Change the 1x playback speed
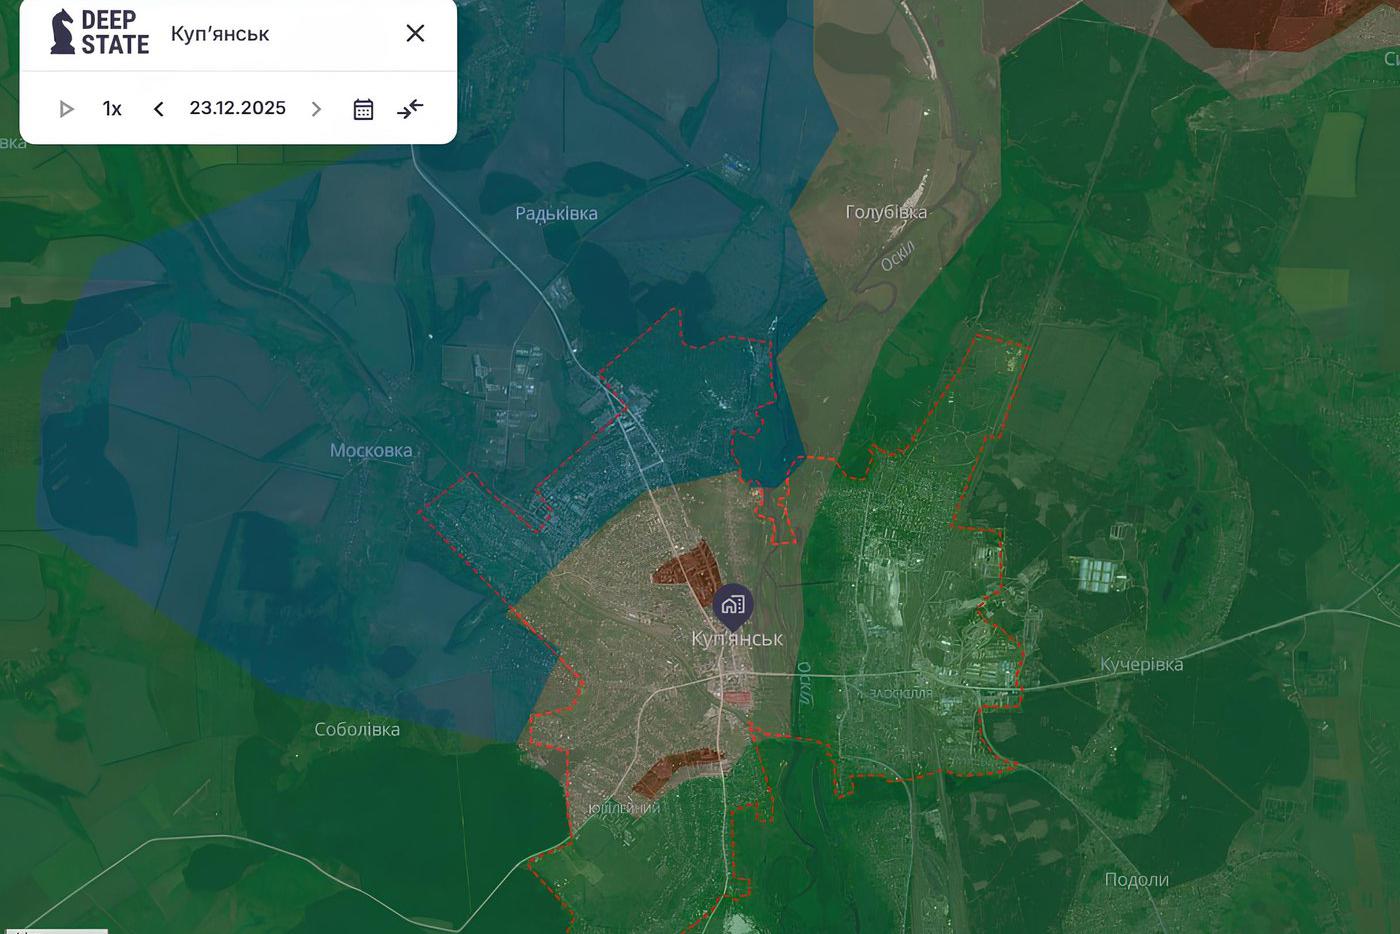The height and width of the screenshot is (934, 1400). coord(112,109)
